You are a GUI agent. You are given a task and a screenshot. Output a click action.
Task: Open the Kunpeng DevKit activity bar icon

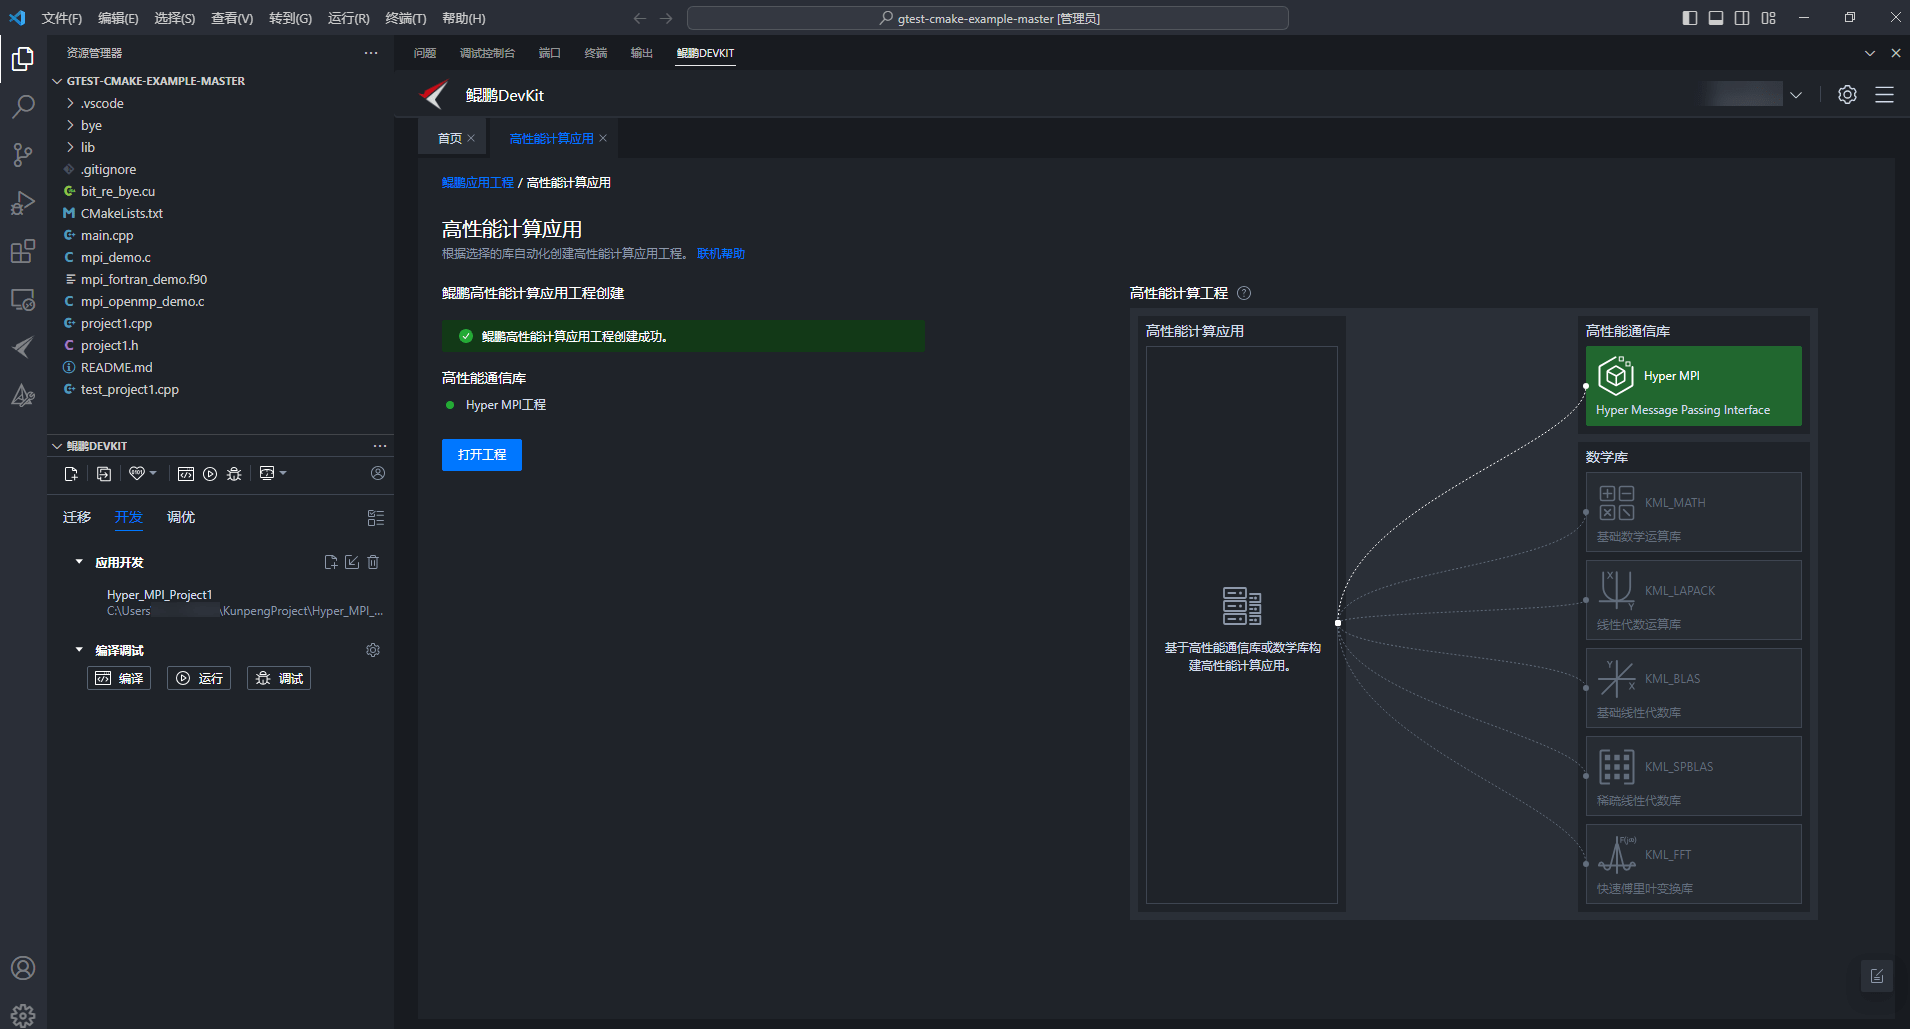[x=23, y=347]
